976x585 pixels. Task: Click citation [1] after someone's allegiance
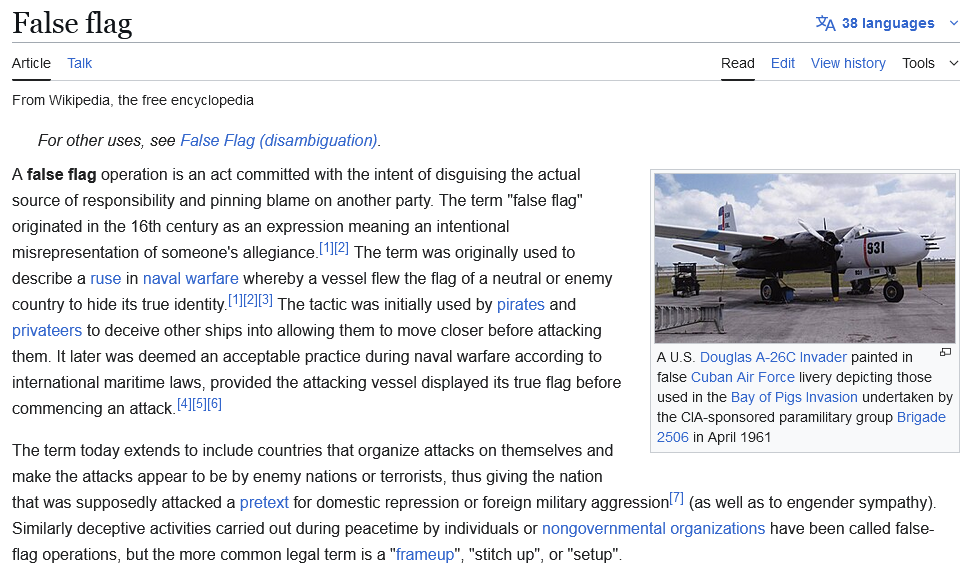326,248
